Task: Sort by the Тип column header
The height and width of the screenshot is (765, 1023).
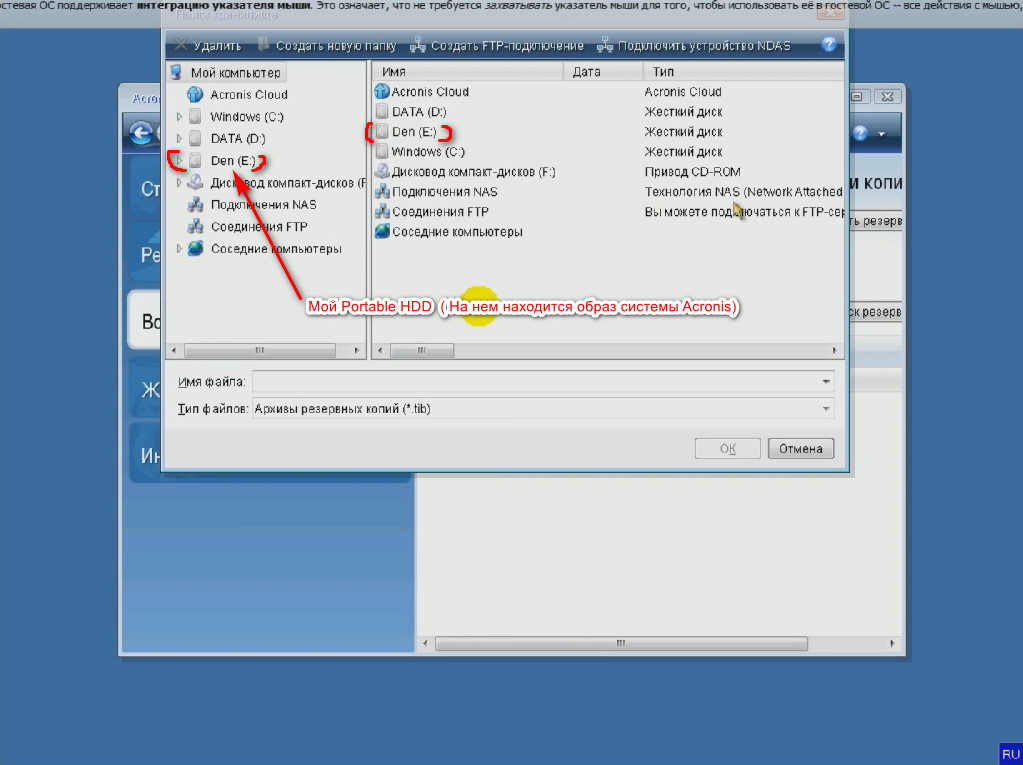Action: [x=740, y=72]
